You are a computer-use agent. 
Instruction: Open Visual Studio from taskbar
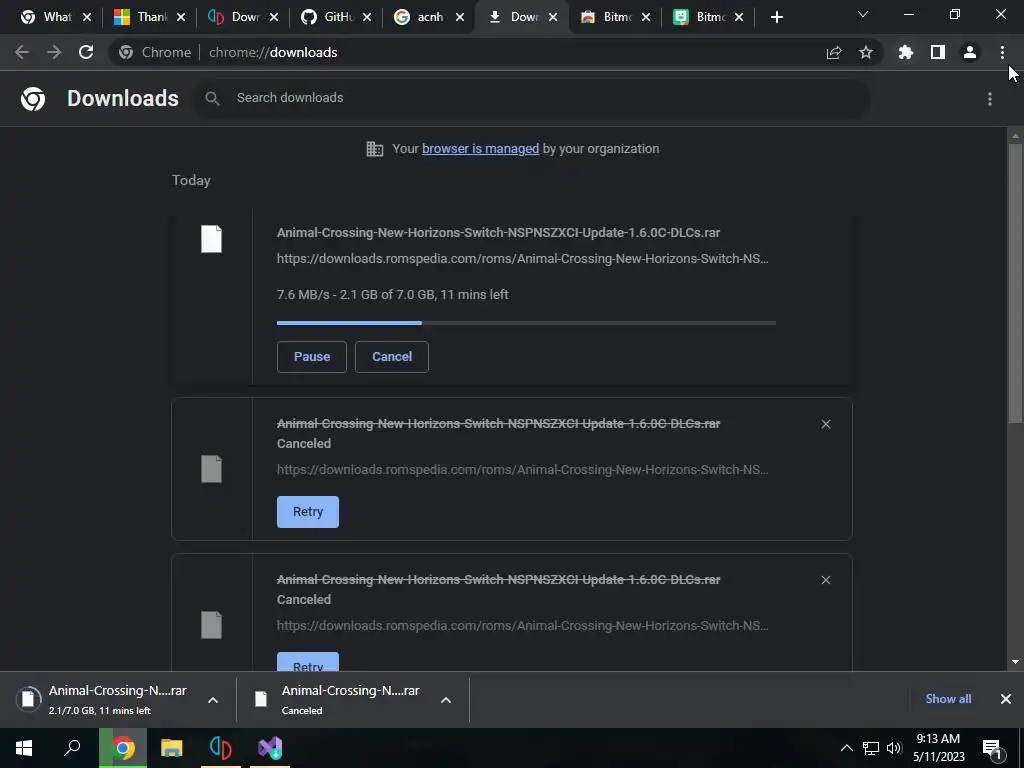(x=270, y=748)
